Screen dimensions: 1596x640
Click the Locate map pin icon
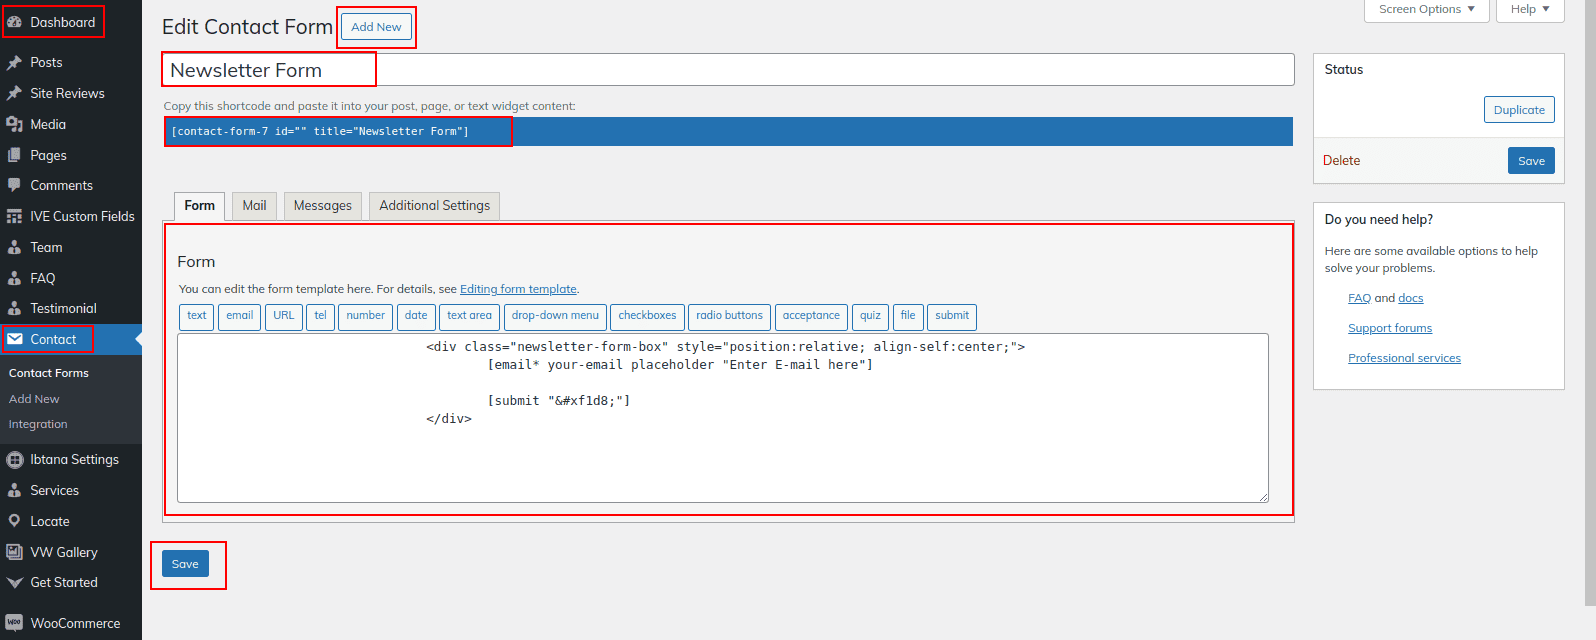pos(14,521)
